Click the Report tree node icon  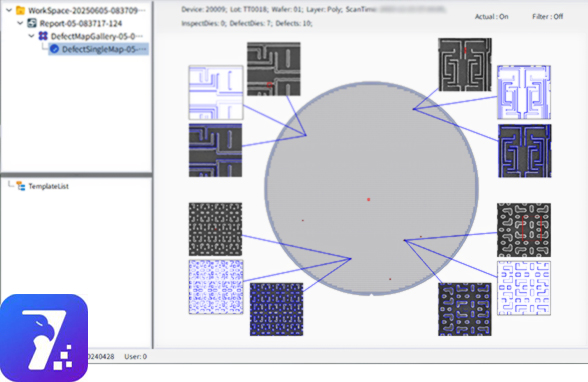[x=32, y=23]
